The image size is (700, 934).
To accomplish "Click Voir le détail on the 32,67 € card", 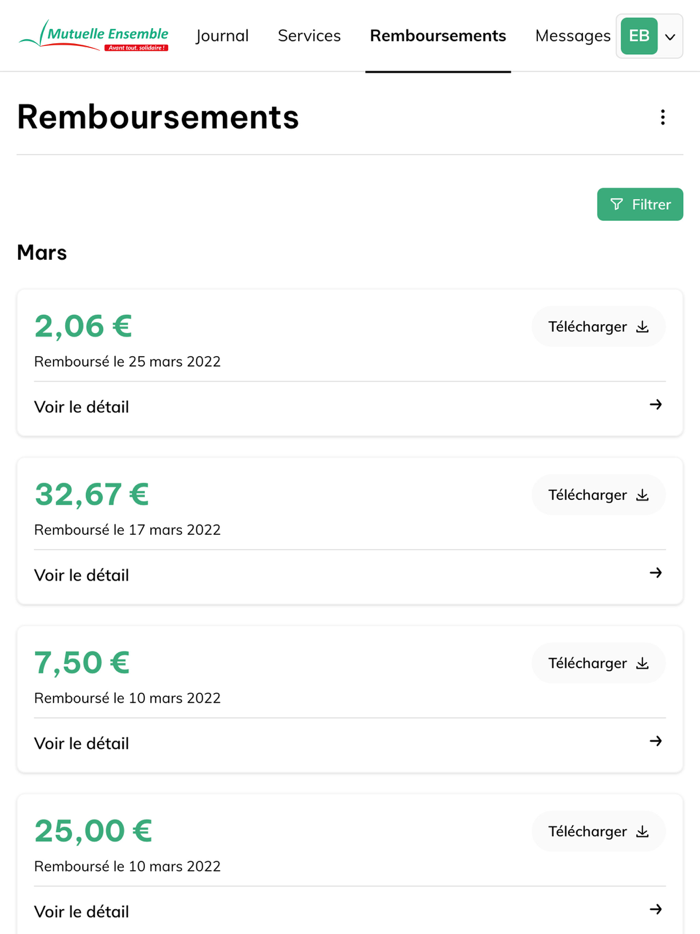I will [x=81, y=574].
